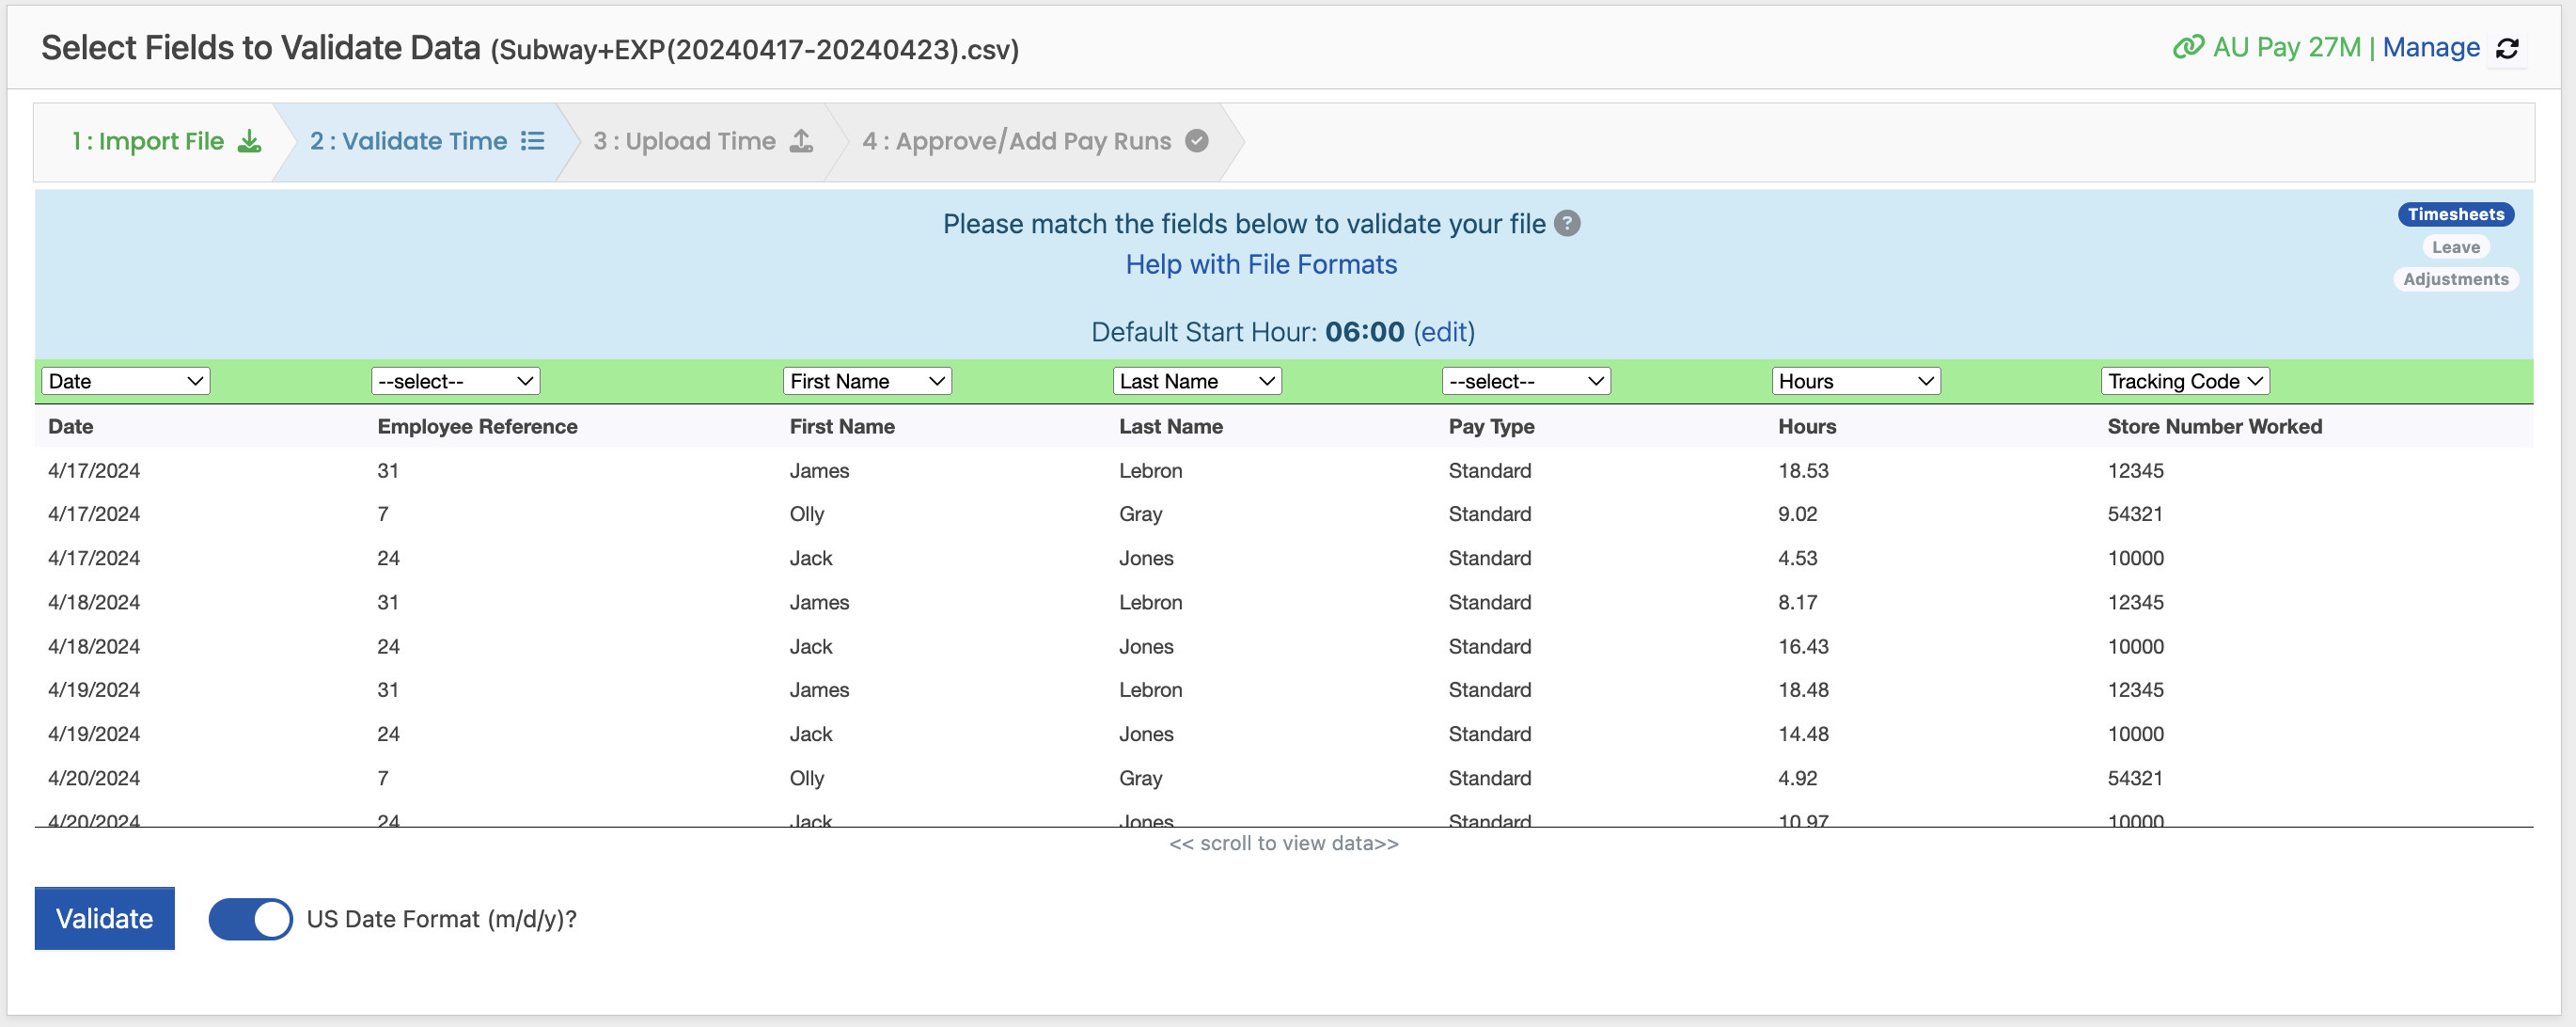
Task: Click the Upload Time upload icon
Action: [x=801, y=142]
